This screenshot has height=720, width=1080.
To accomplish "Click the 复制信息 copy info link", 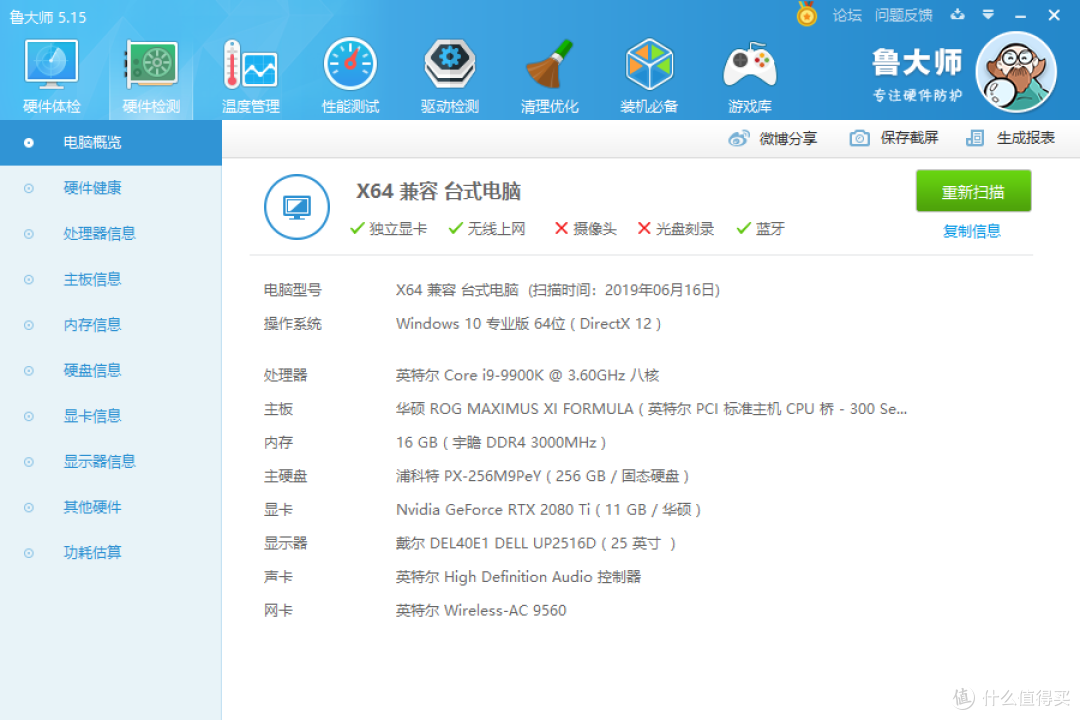I will click(972, 231).
